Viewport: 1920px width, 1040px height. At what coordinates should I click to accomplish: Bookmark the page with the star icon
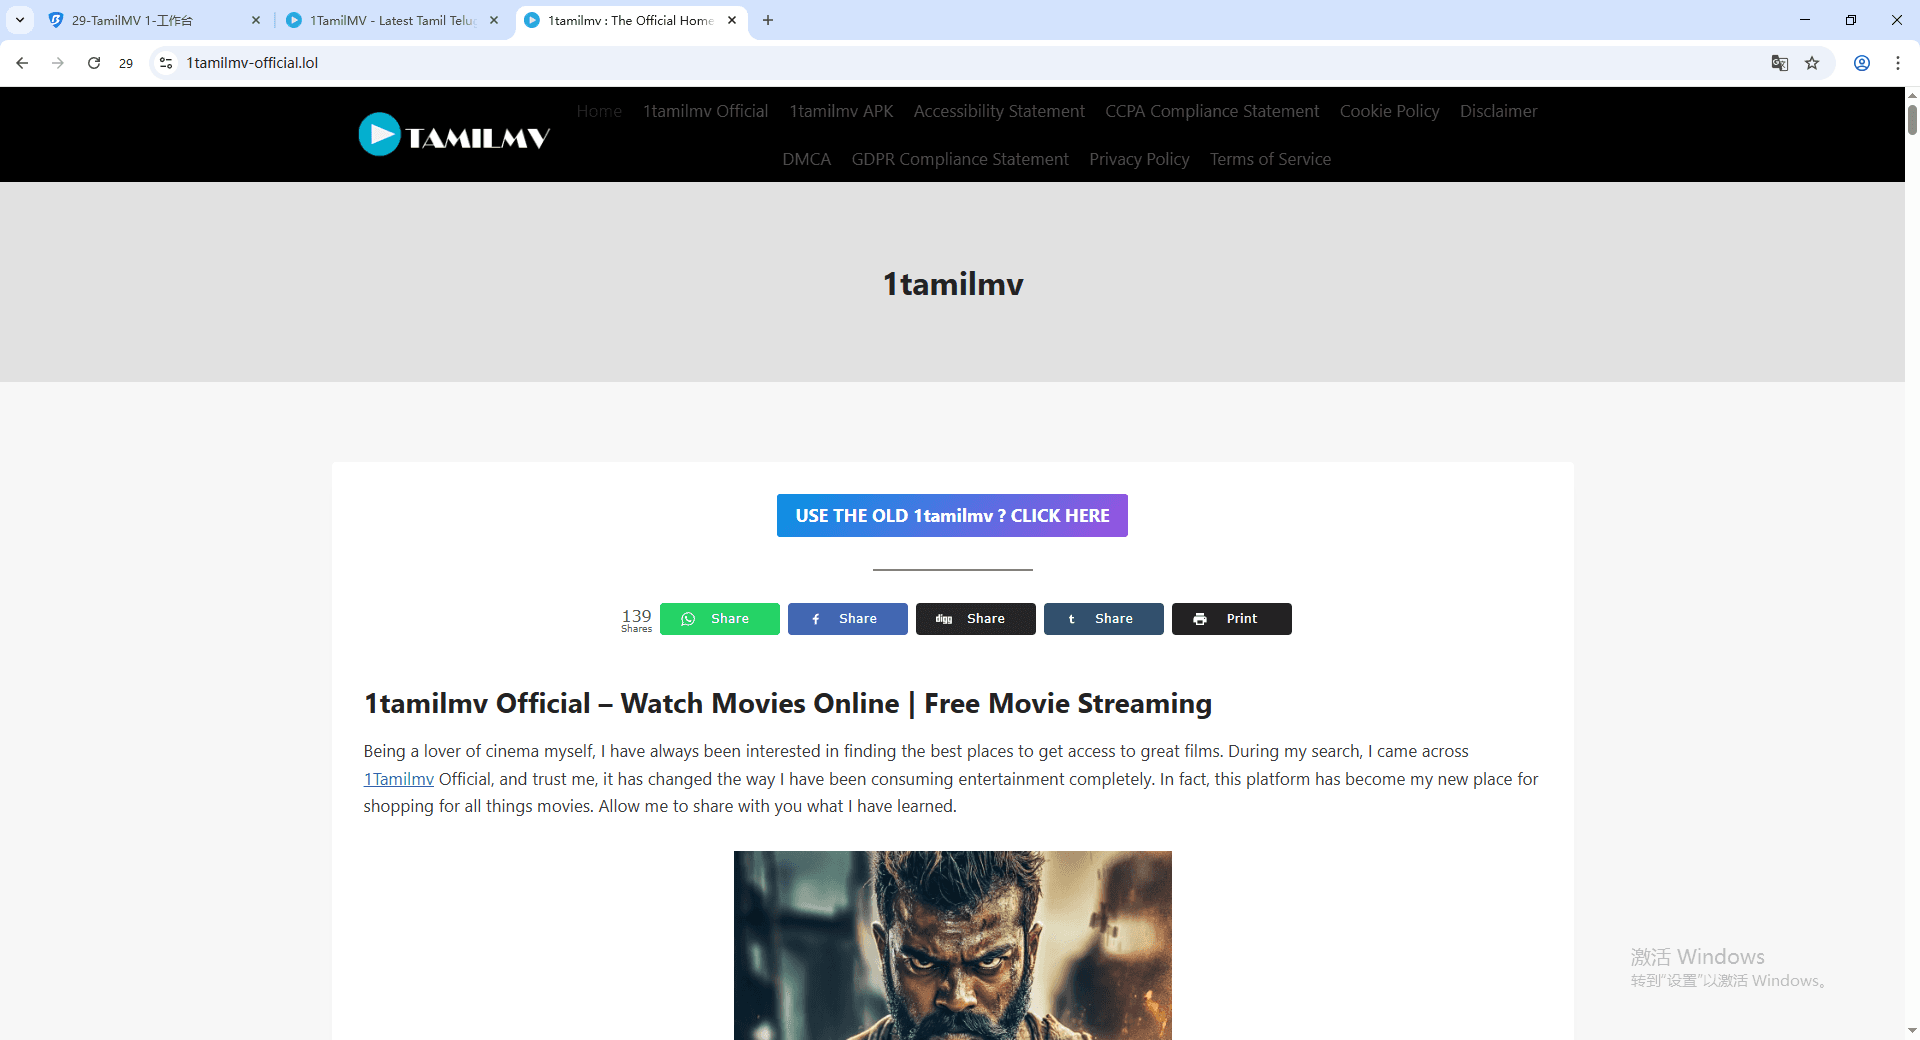point(1813,62)
